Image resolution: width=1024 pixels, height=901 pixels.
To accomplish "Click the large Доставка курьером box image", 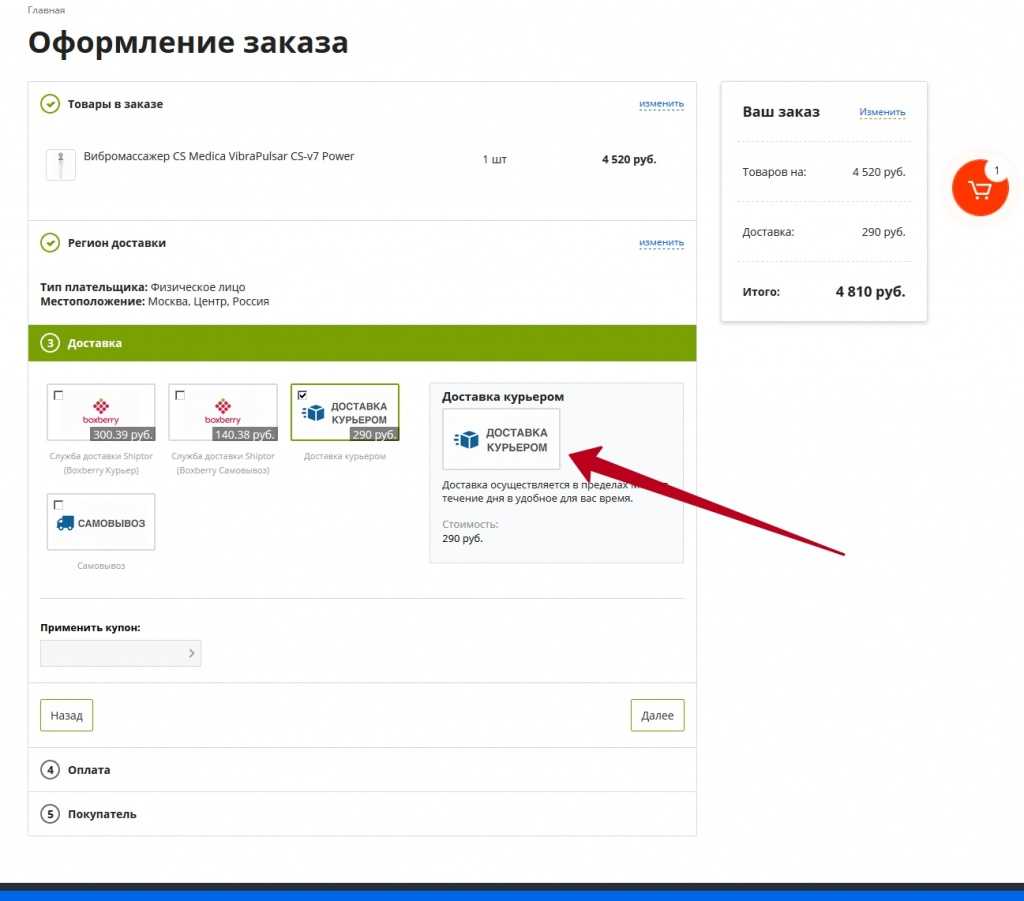I will click(501, 439).
